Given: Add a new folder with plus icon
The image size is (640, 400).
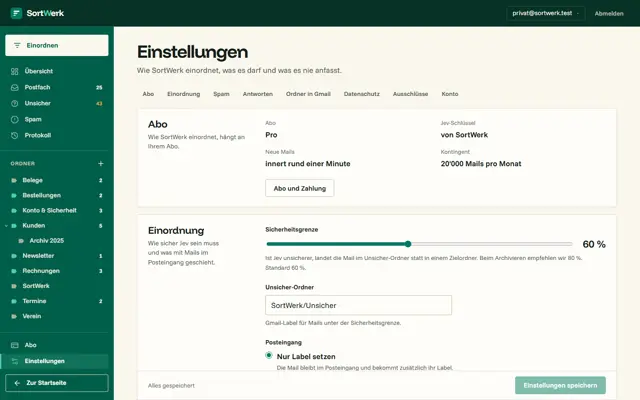Looking at the screenshot, I should pos(100,164).
